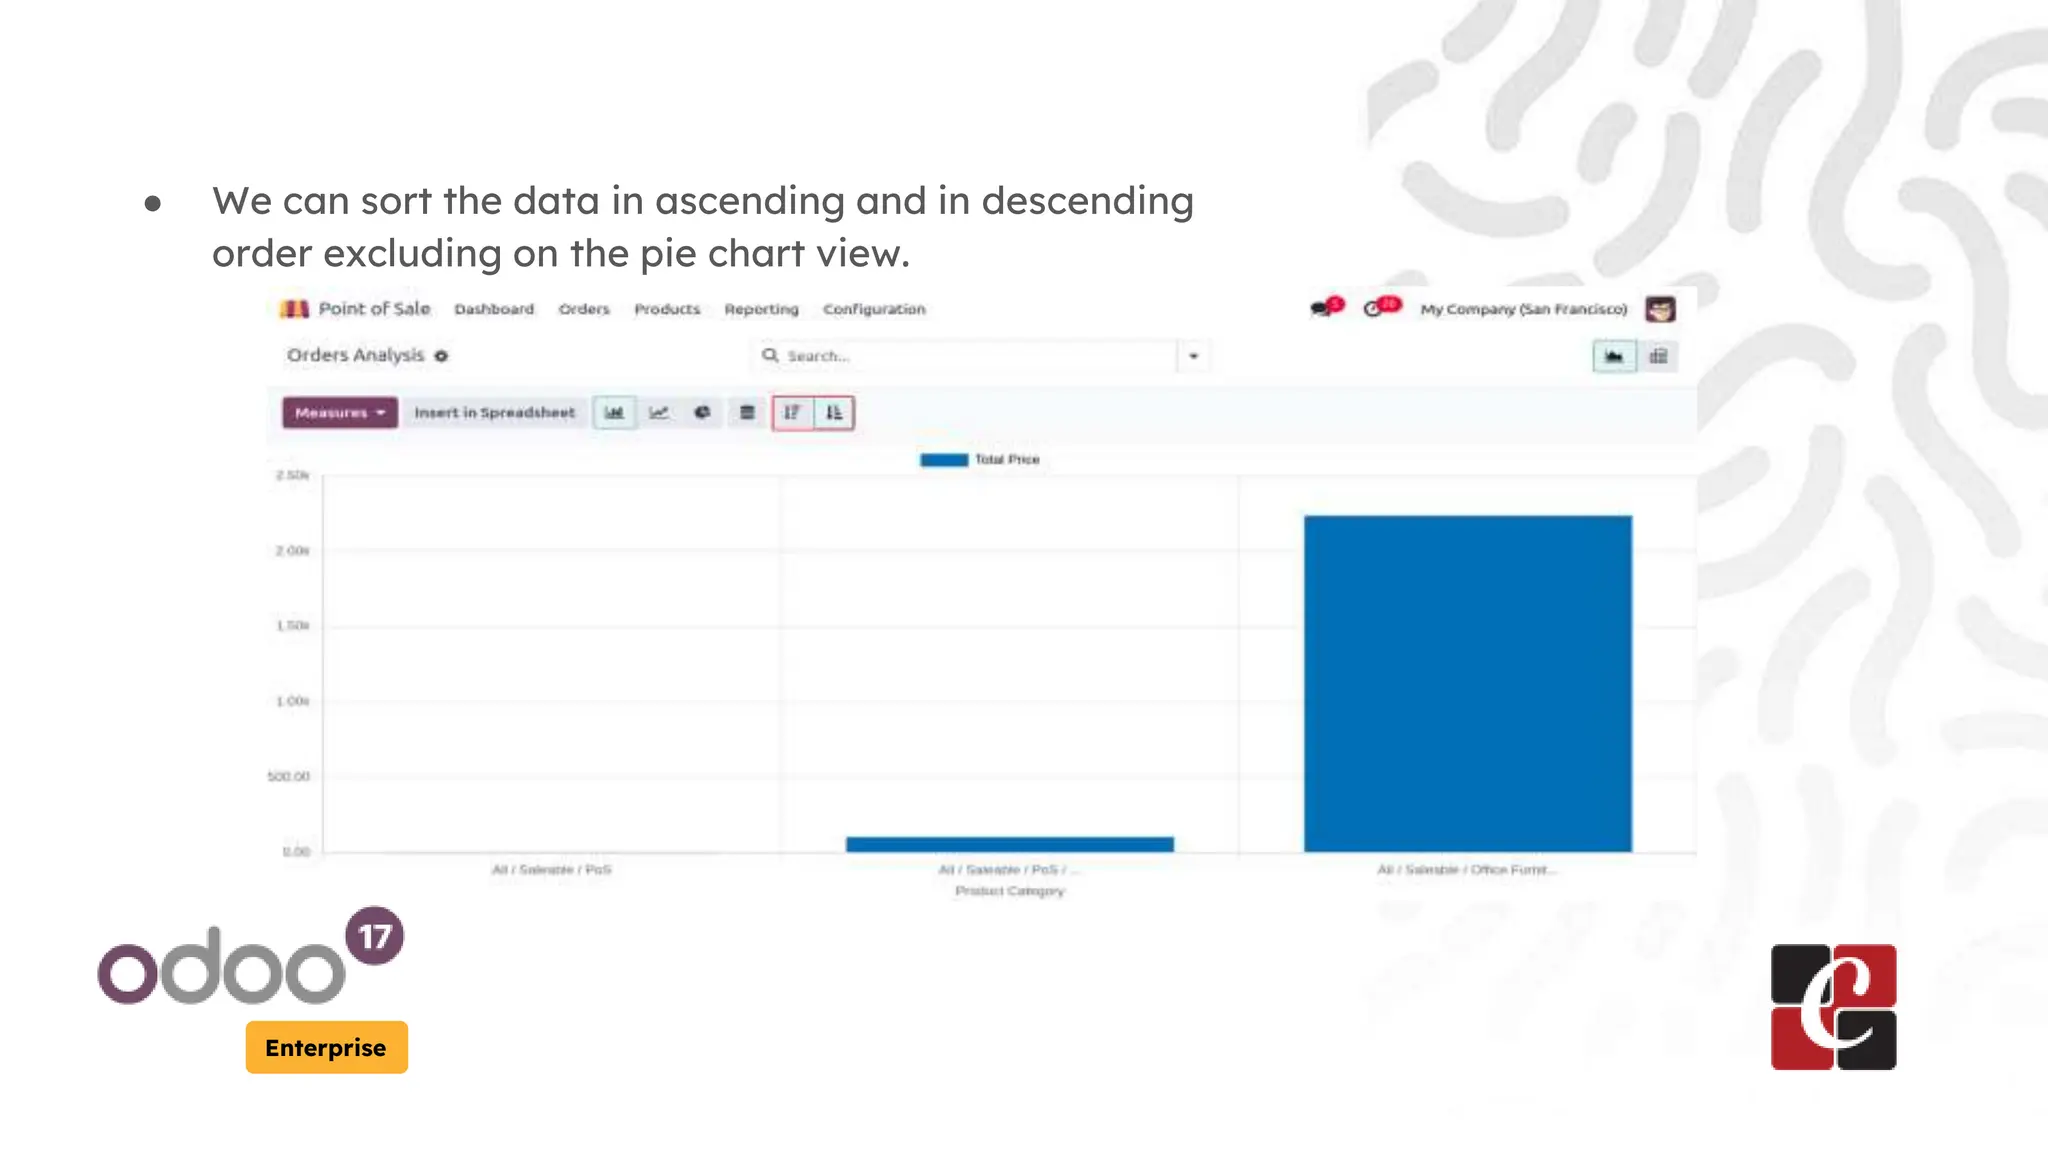Click the tall Office Furniture bar
This screenshot has width=2048, height=1152.
click(x=1468, y=684)
